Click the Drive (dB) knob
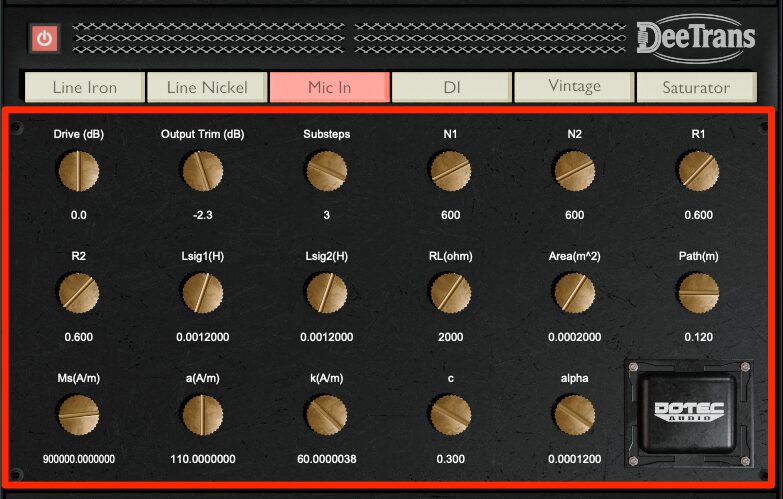 79,171
